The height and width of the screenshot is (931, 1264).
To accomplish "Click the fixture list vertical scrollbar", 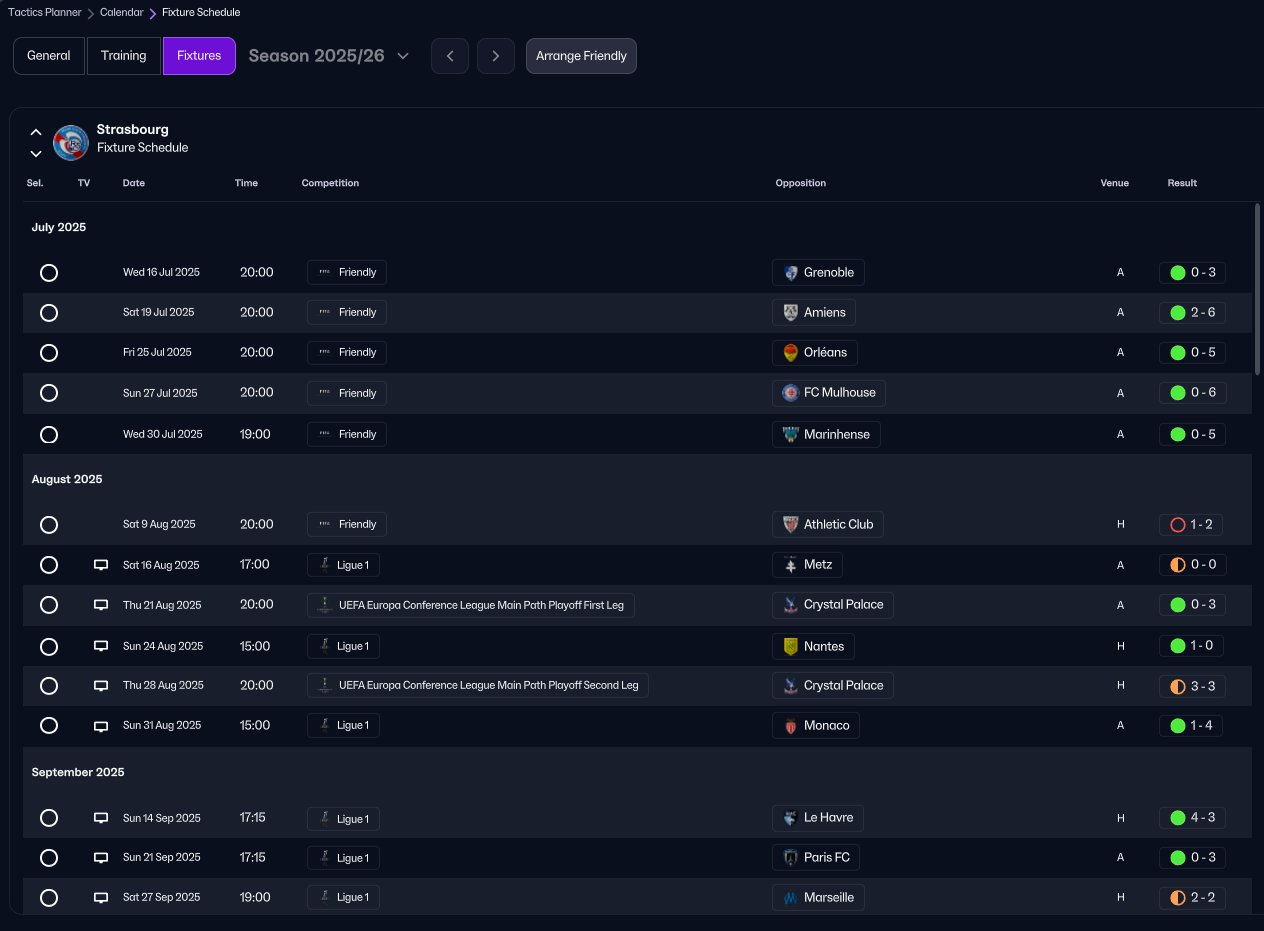I will (1257, 290).
